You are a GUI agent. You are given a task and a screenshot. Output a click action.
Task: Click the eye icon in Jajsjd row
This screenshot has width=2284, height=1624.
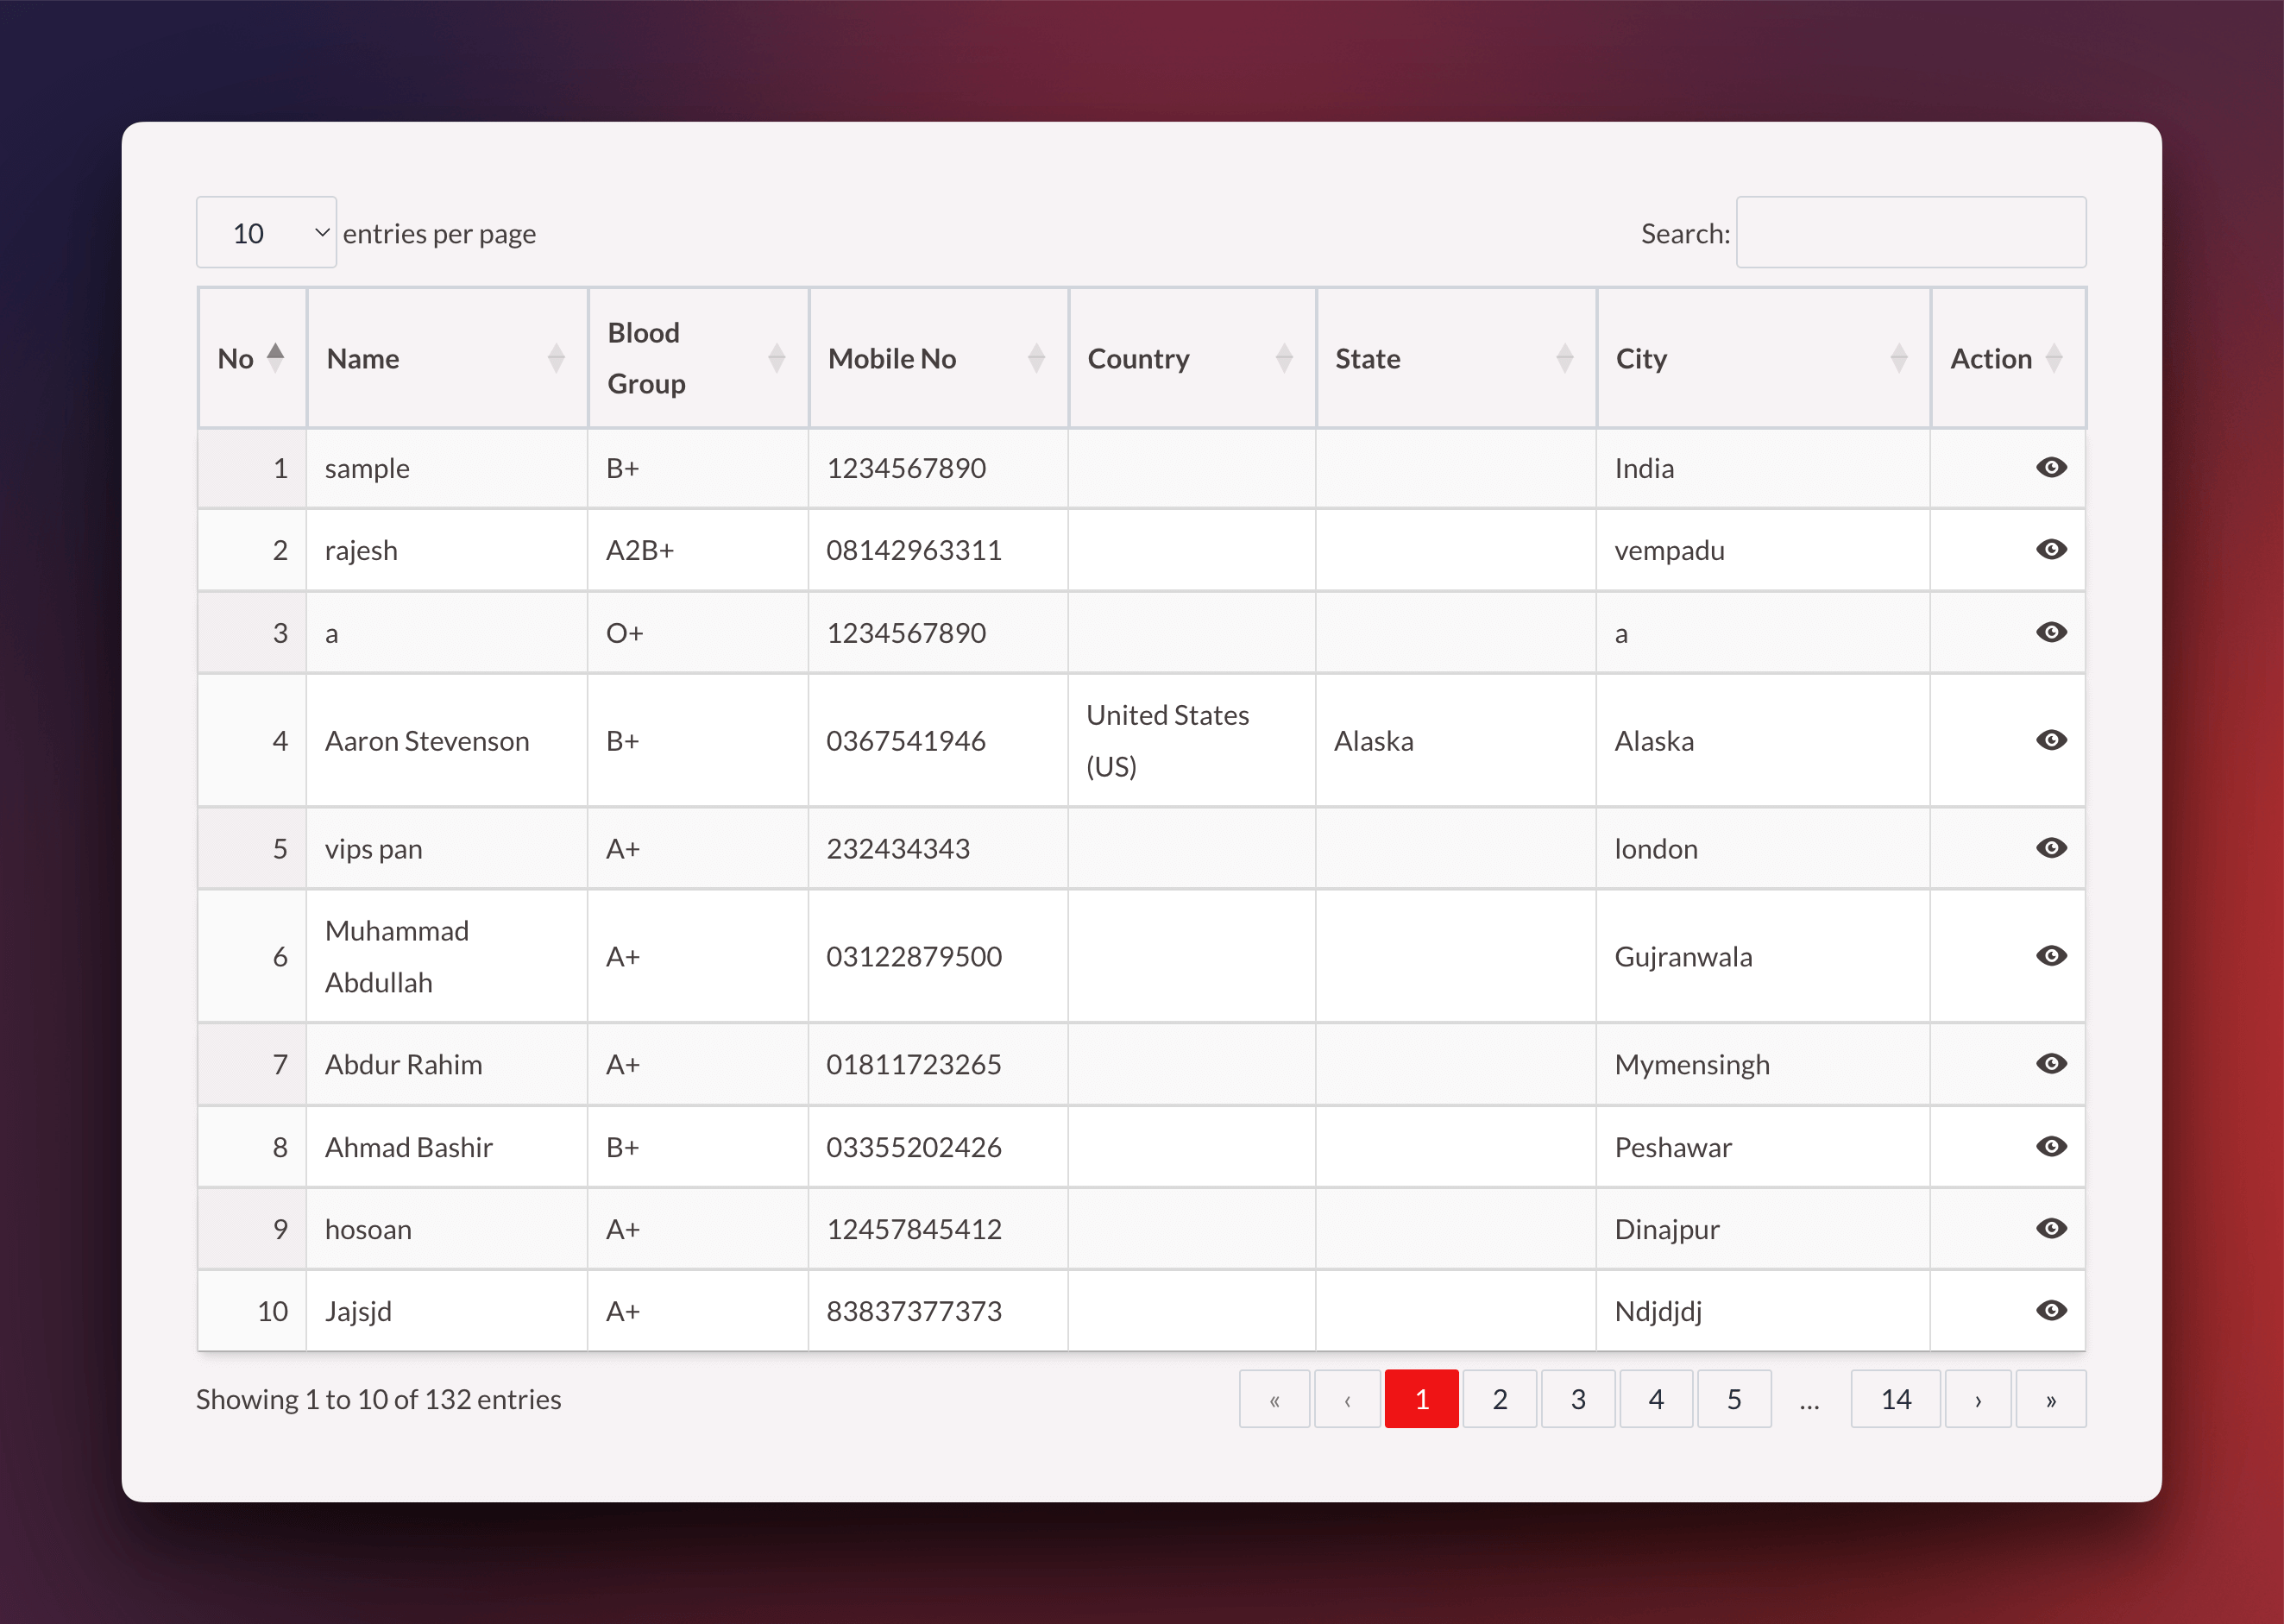pos(2051,1311)
